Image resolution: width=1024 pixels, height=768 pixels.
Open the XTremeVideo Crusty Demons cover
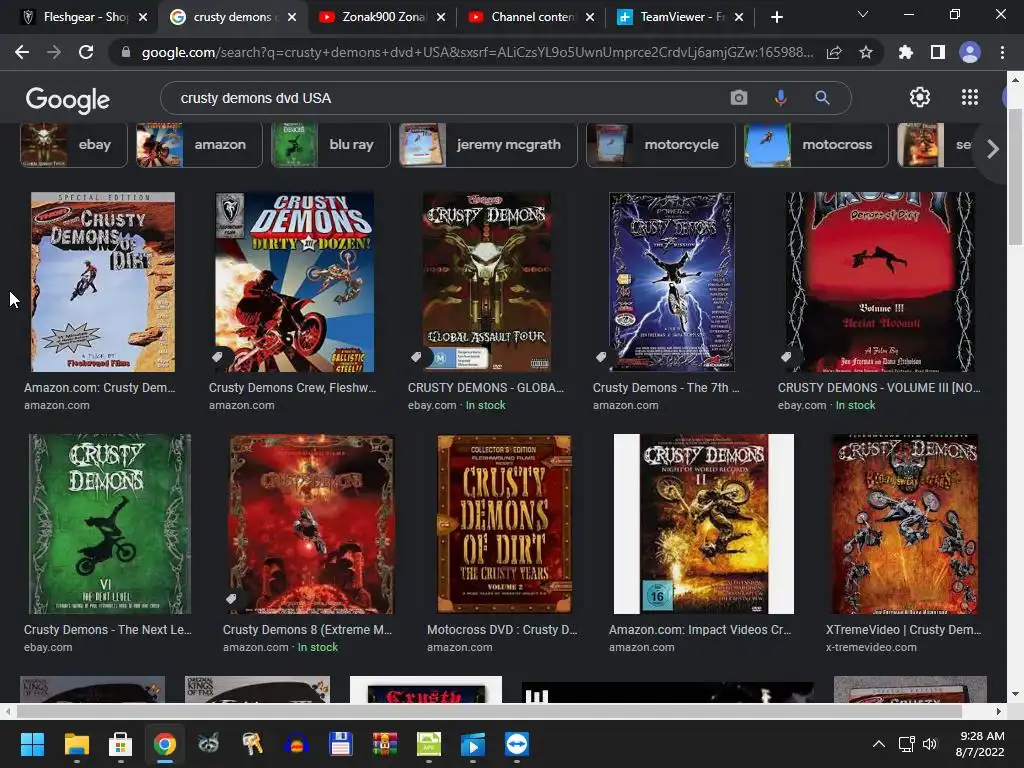pos(904,524)
